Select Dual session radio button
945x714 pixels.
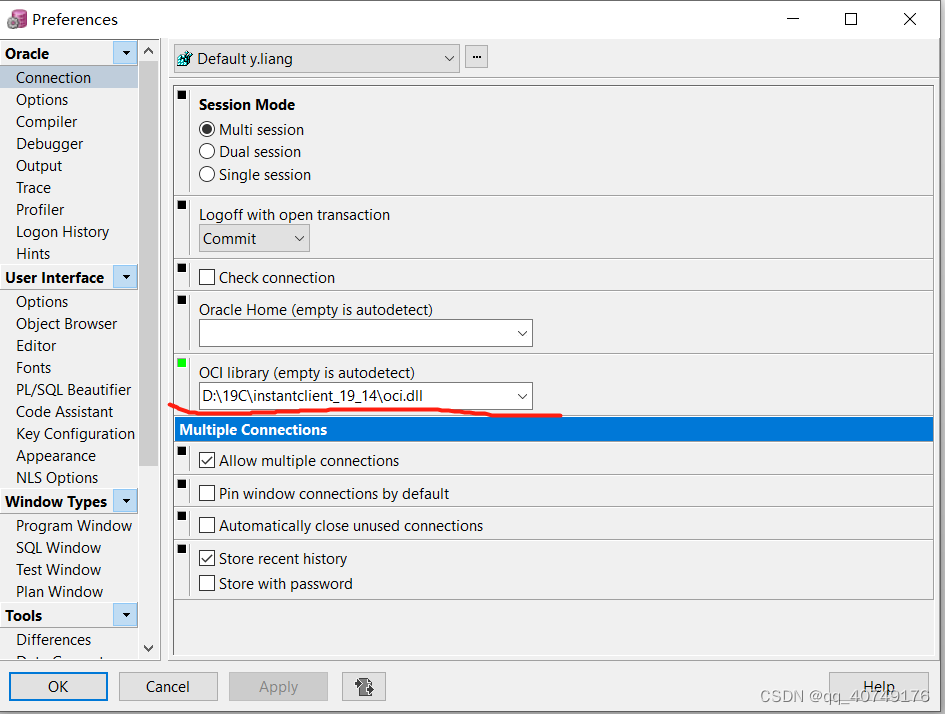click(207, 151)
